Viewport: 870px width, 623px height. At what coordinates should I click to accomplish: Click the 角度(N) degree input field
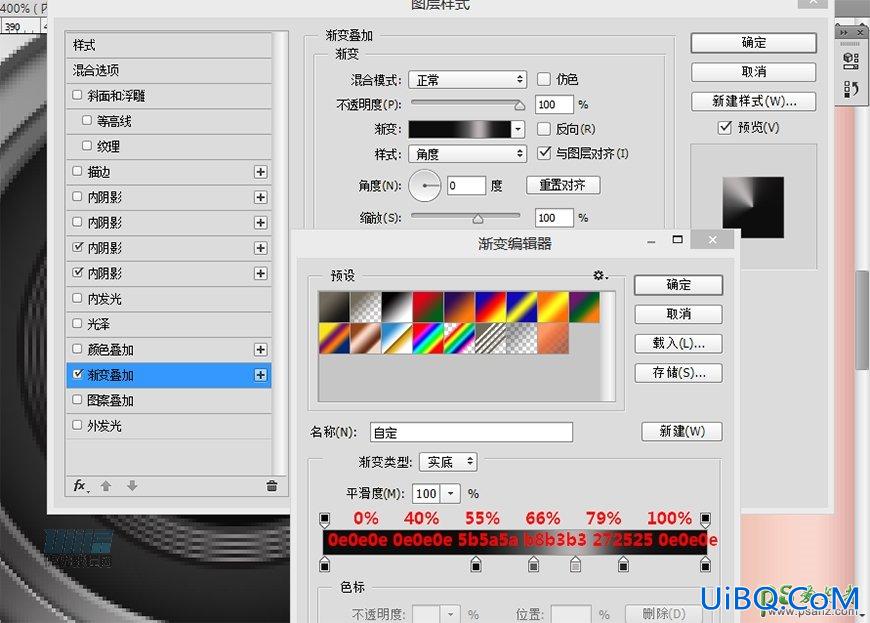point(467,186)
